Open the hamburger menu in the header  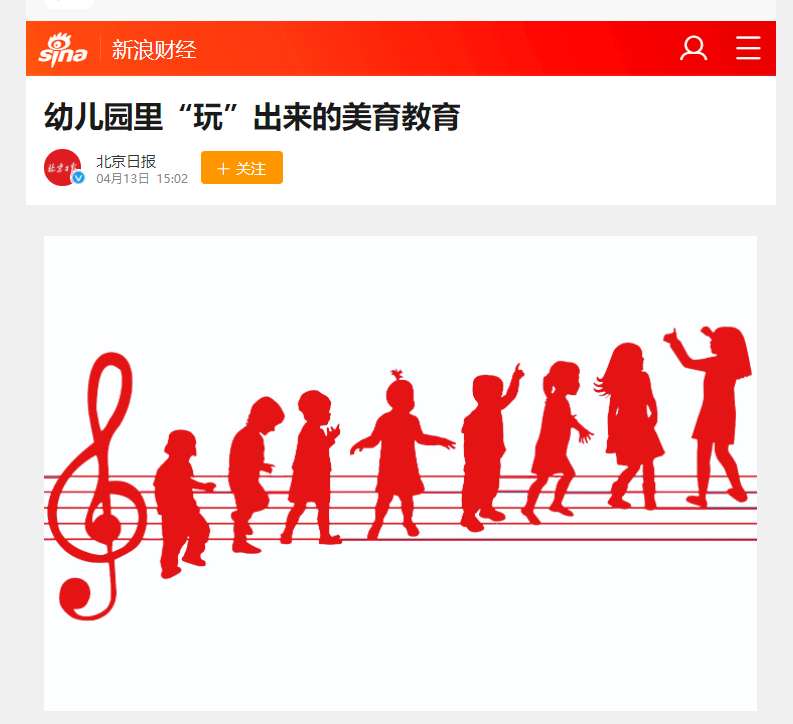(x=748, y=48)
